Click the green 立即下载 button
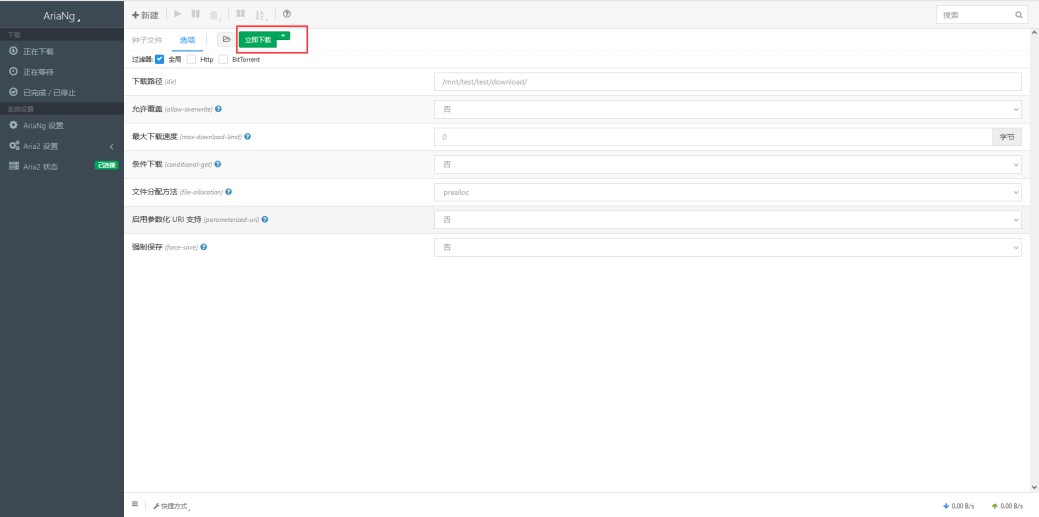Viewport: 1039px width, 517px height. point(257,40)
